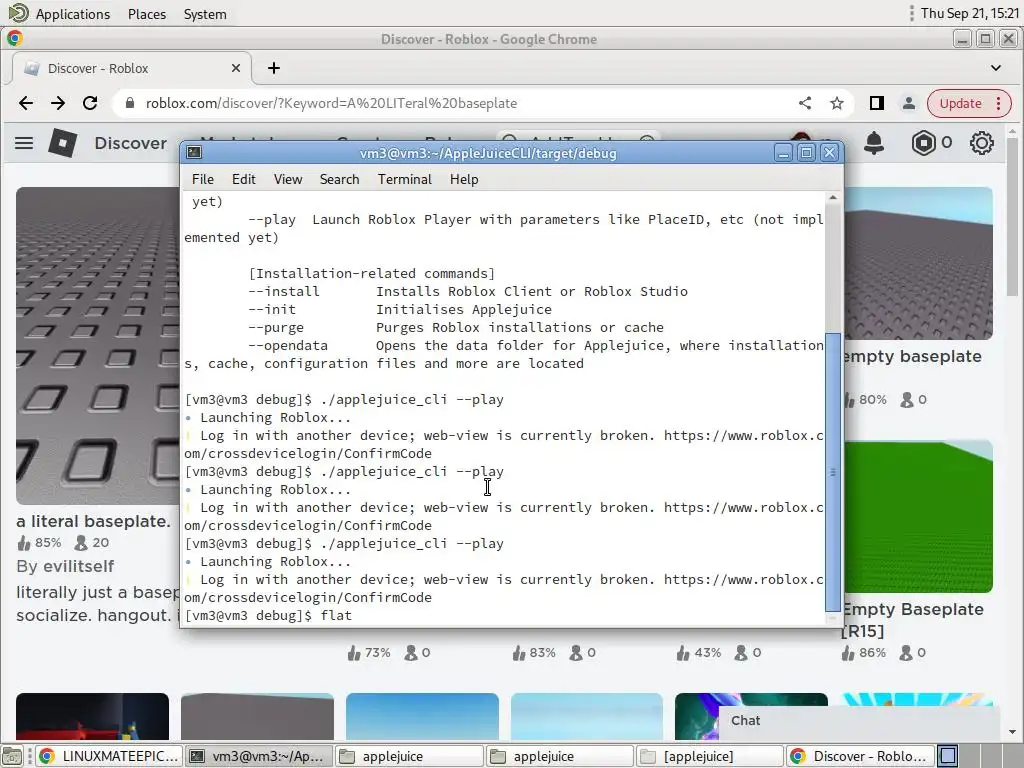Open terminal Edit menu
1024x768 pixels.
pos(244,179)
